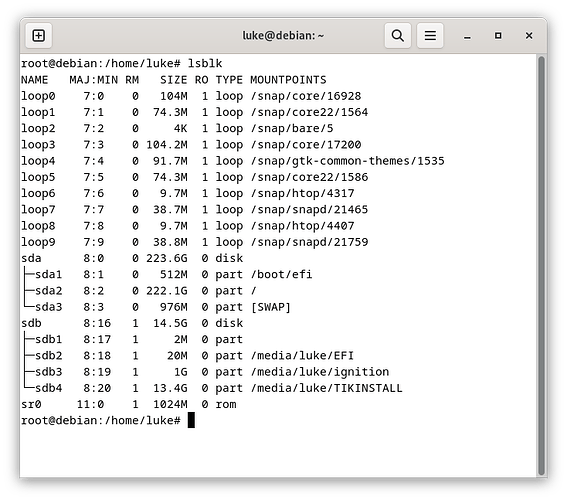The height and width of the screenshot is (500, 567).
Task: Click the loop9 device name
Action: coord(38,242)
